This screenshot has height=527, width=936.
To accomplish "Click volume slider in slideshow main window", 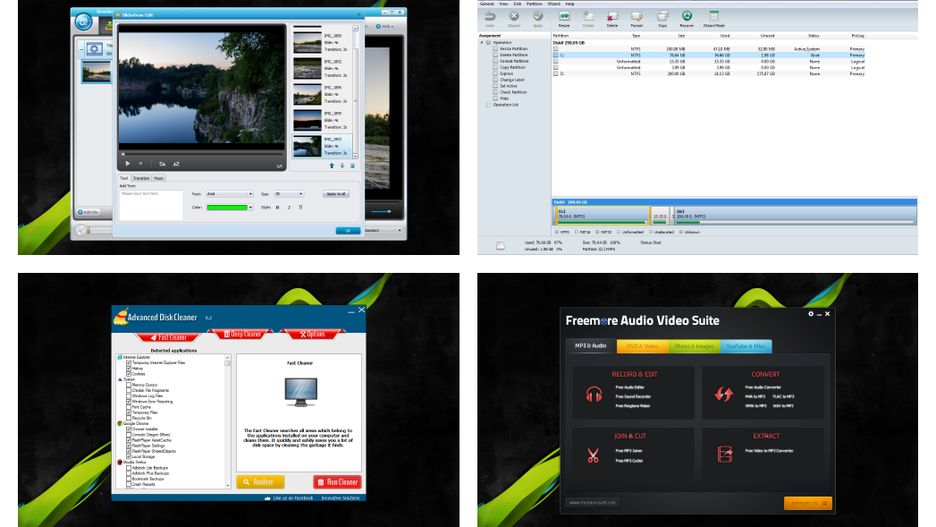I will [380, 211].
